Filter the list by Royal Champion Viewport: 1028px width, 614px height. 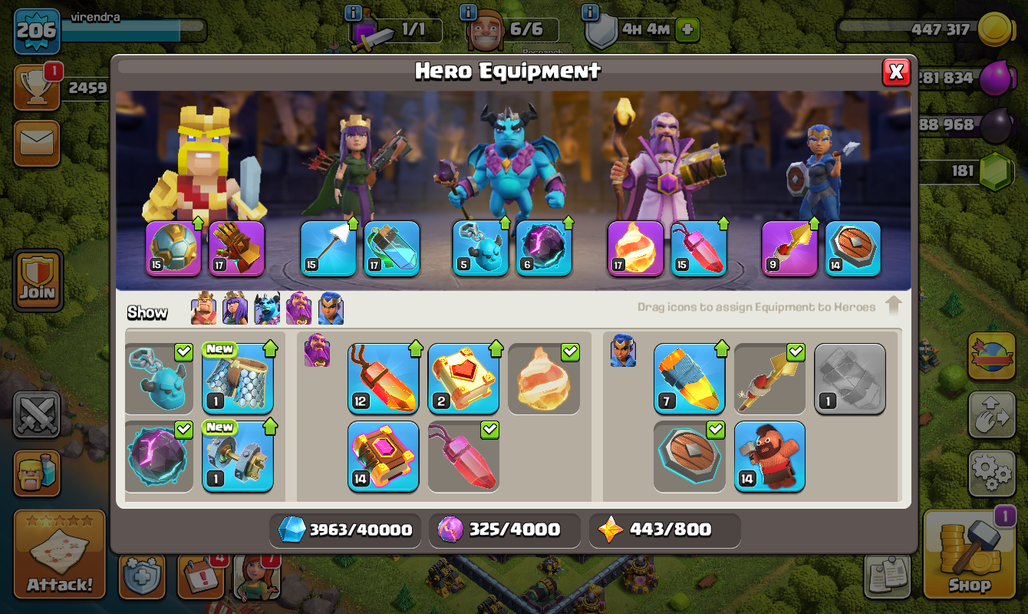331,309
